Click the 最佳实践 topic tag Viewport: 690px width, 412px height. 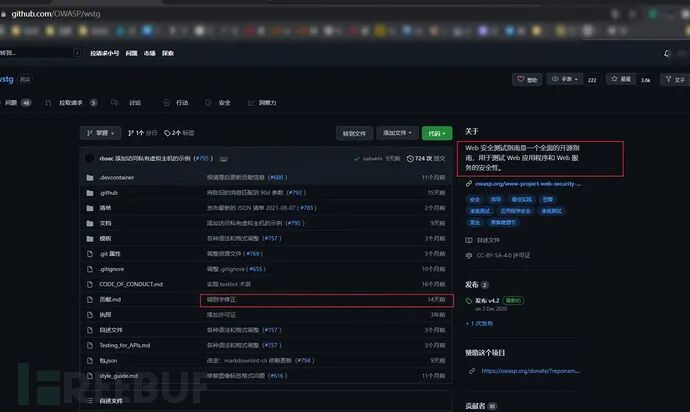click(x=521, y=200)
